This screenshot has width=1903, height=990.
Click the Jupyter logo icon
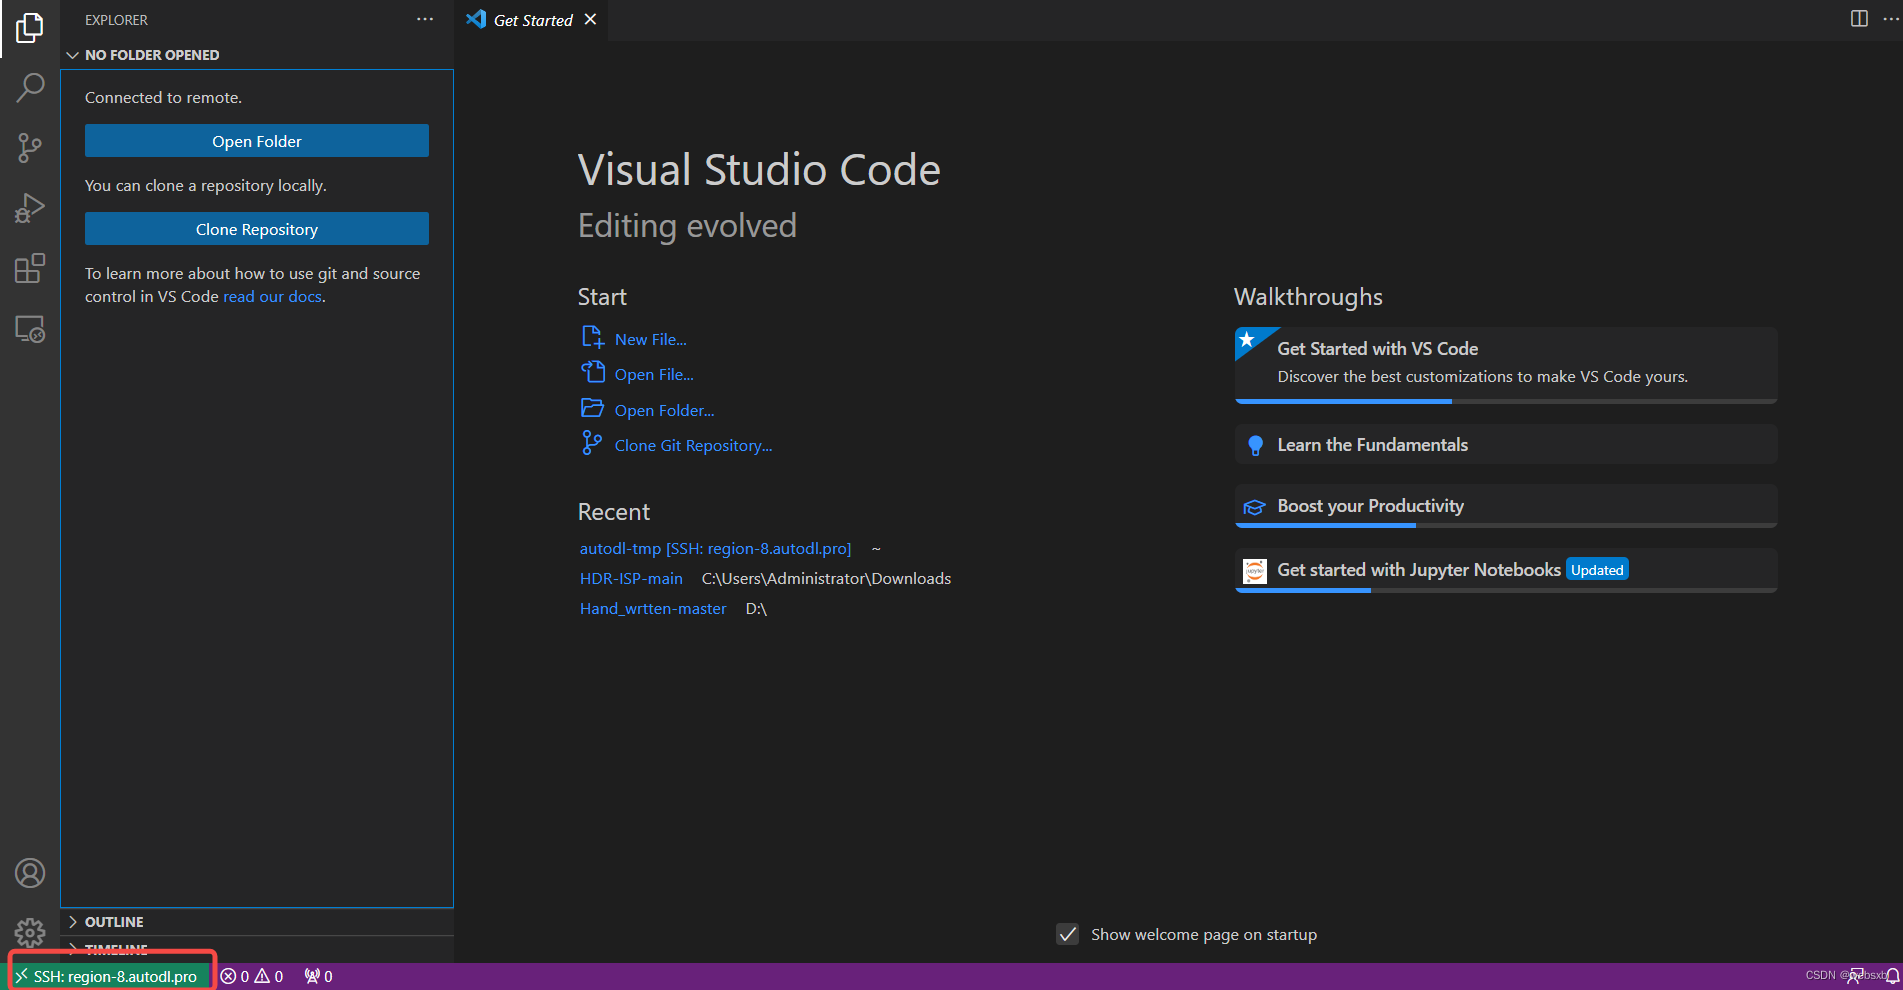click(1254, 570)
